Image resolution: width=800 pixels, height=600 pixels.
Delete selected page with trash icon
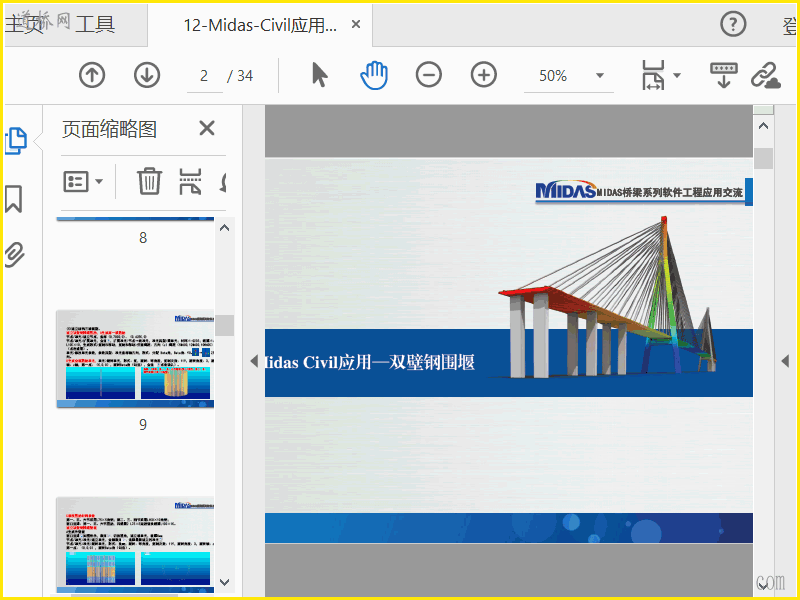coord(149,181)
